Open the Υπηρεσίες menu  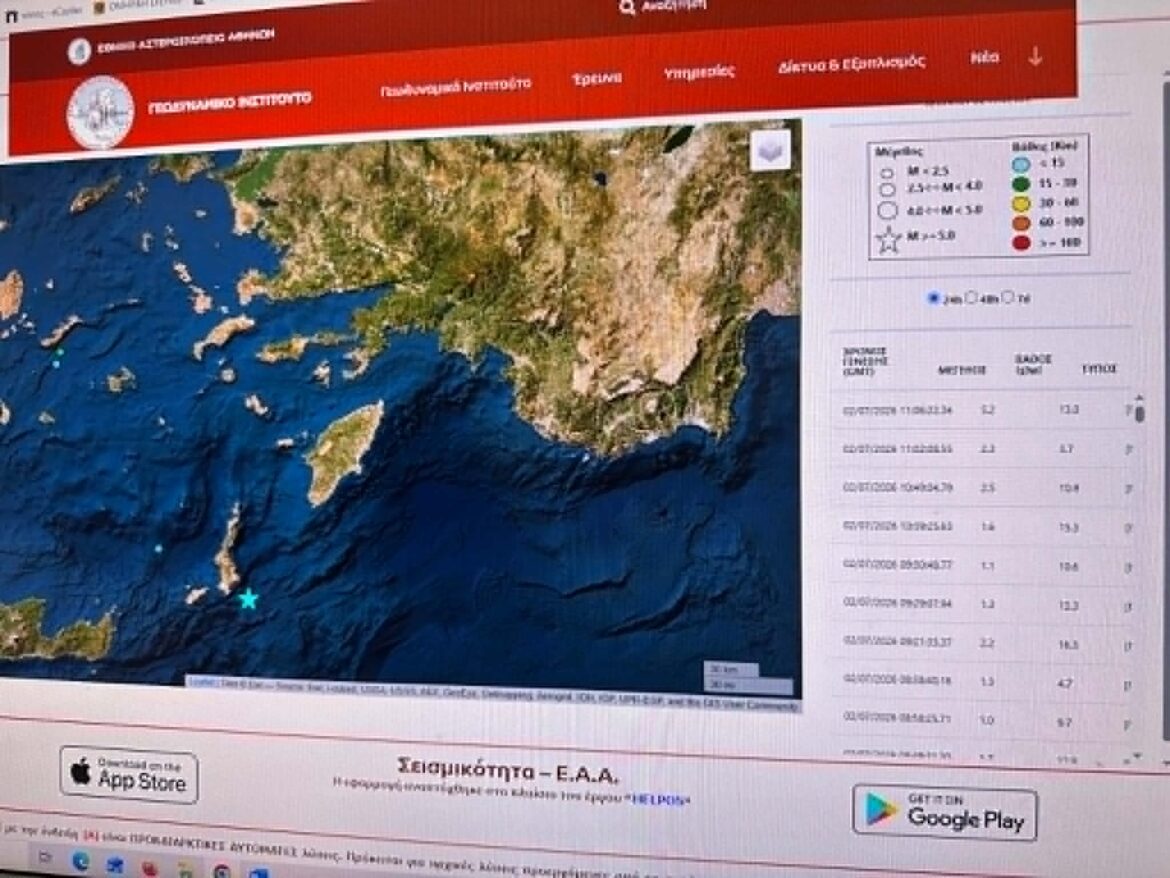(699, 72)
